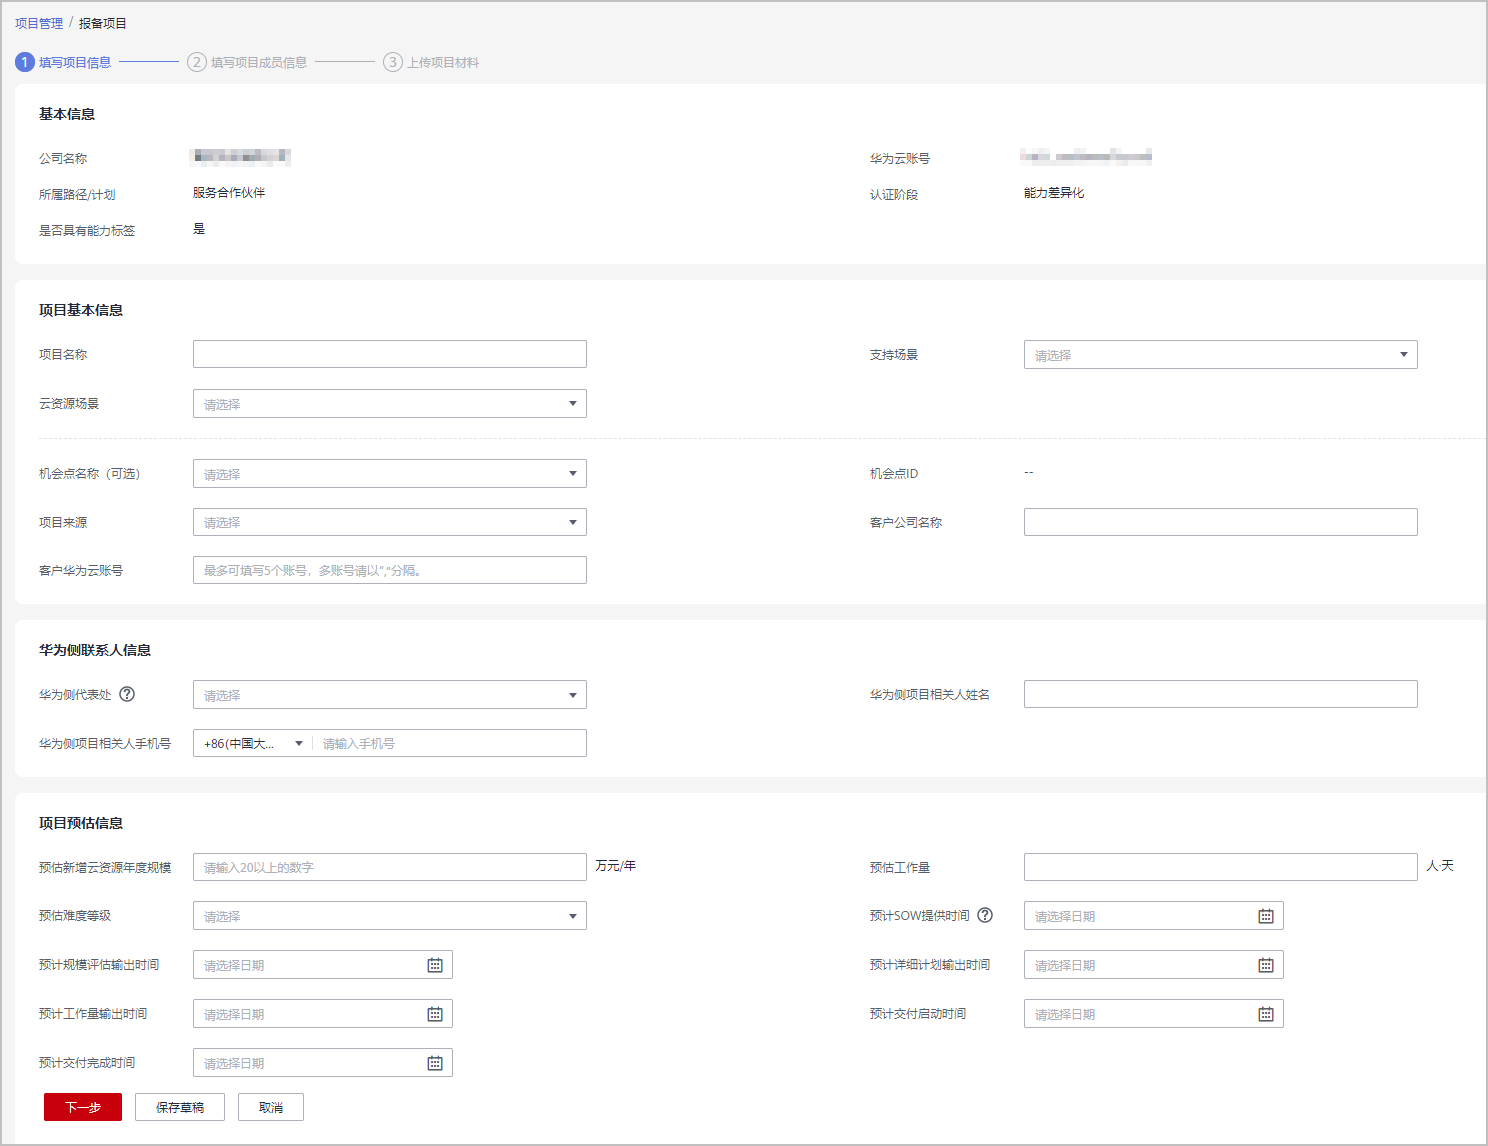Open the 机会点名称 dropdown list

click(x=389, y=474)
